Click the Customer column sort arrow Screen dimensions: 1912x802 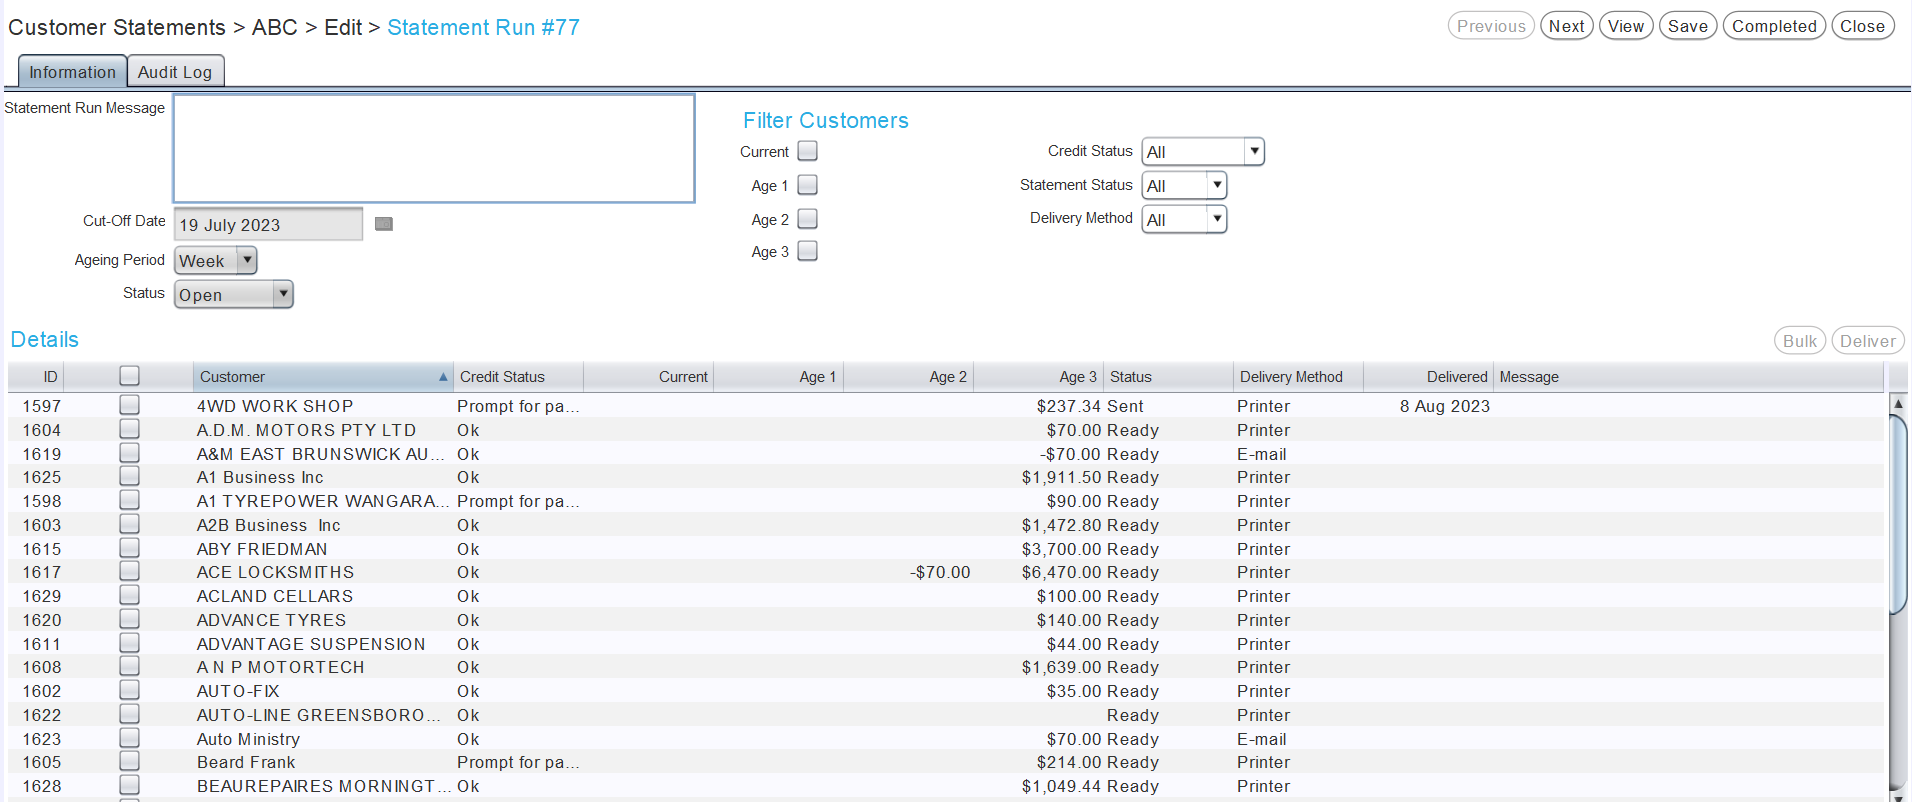[x=443, y=377]
